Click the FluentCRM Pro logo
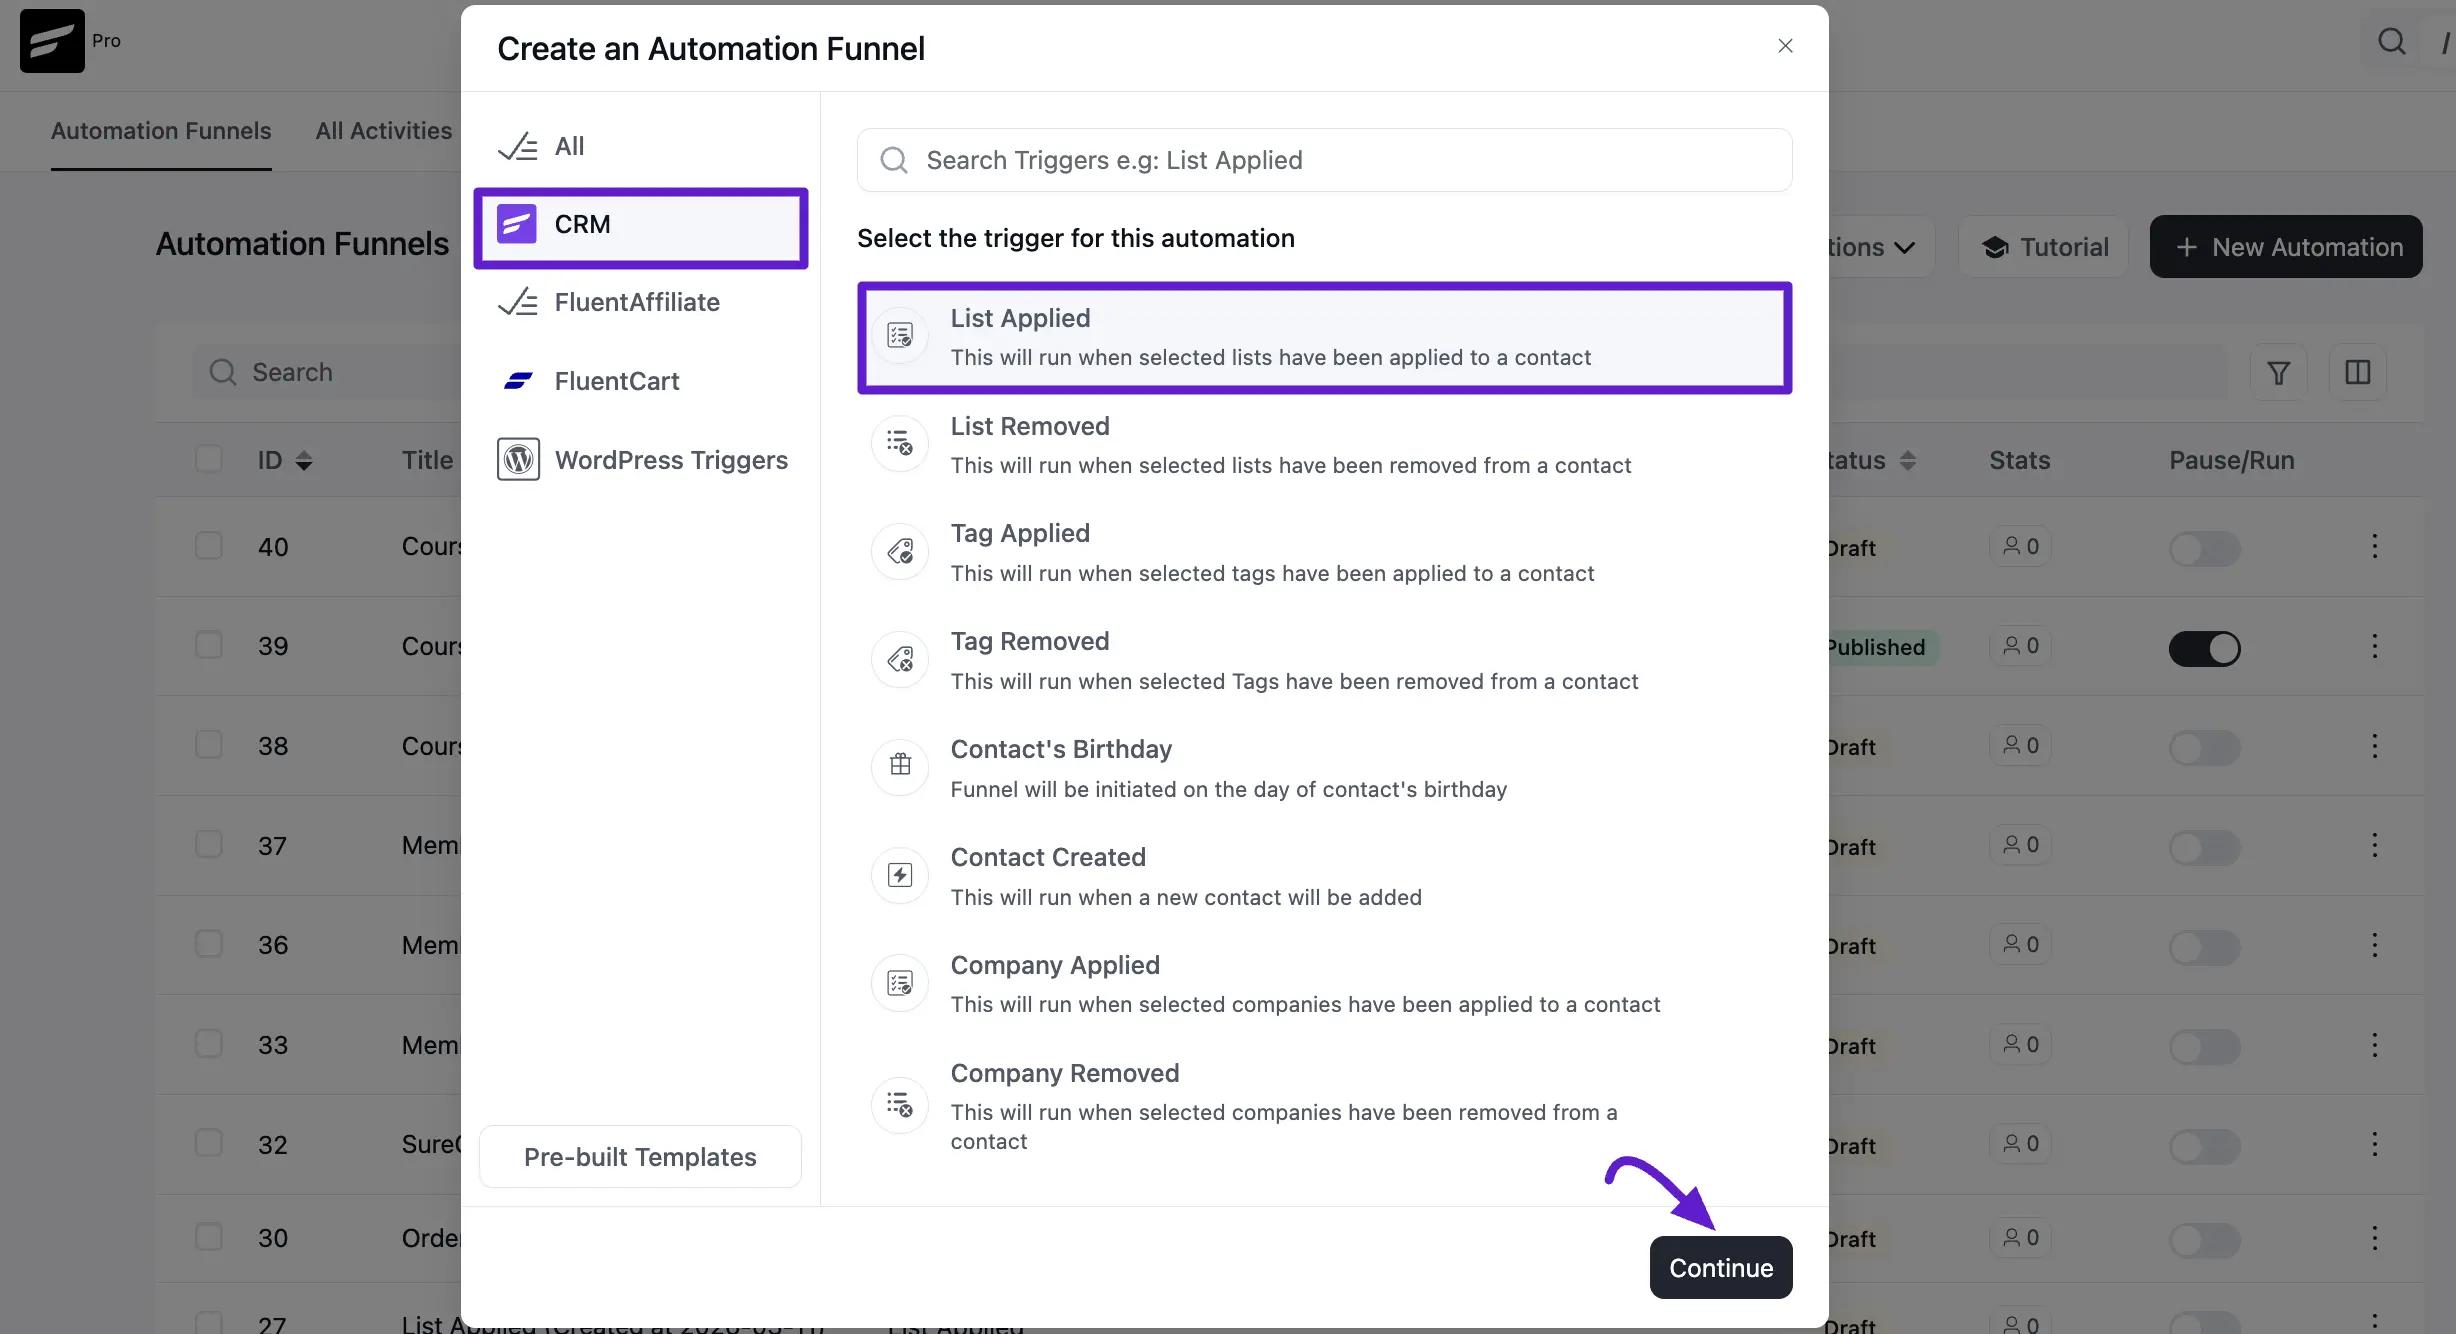2456x1334 pixels. pyautogui.click(x=52, y=41)
